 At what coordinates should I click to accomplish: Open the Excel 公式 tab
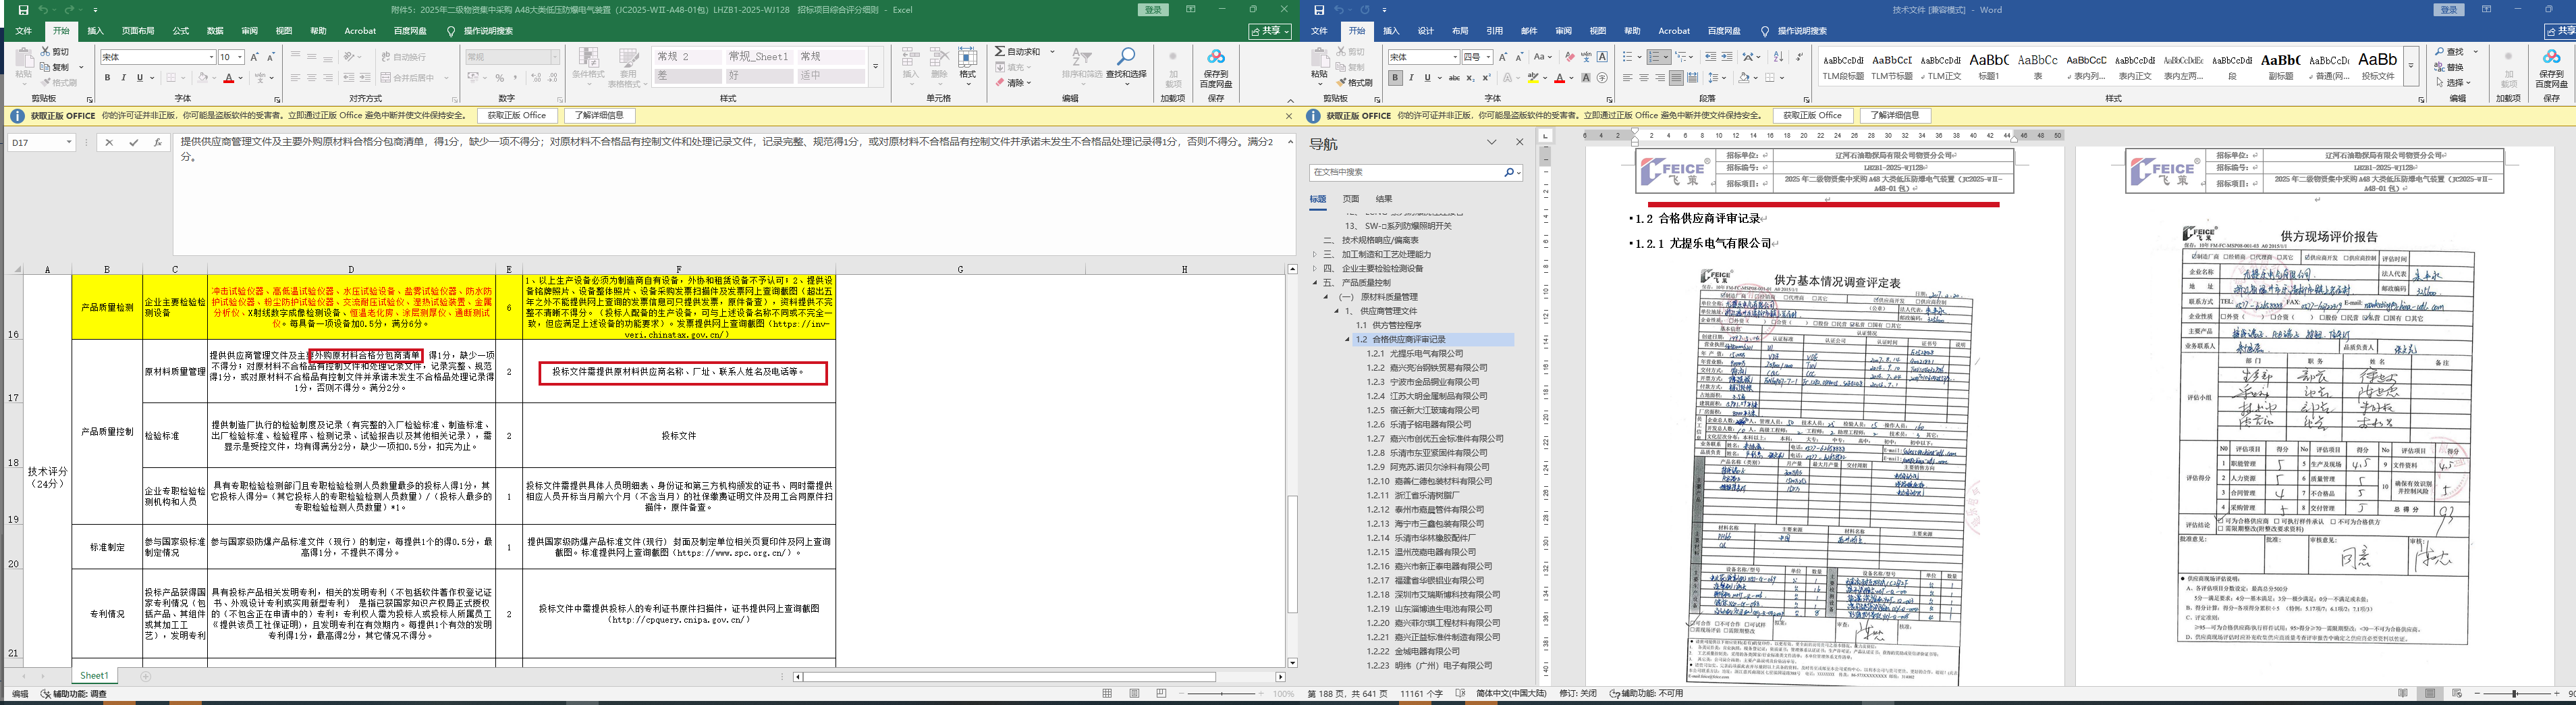181,31
